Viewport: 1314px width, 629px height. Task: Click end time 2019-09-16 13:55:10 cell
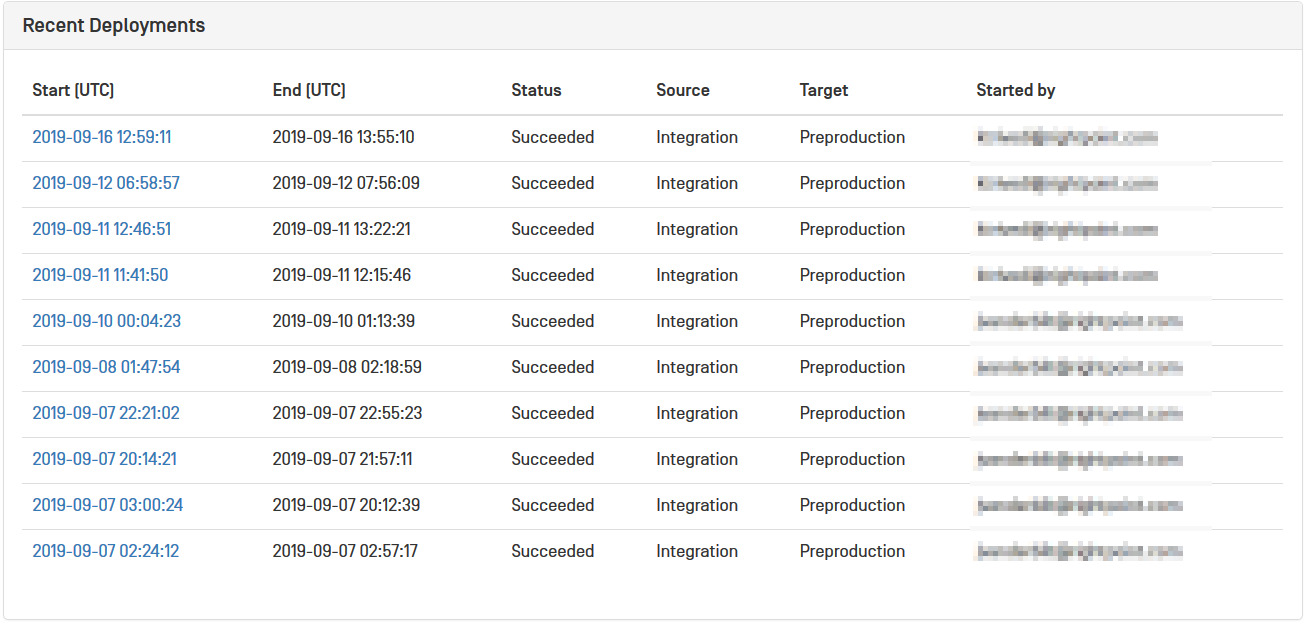tap(343, 137)
